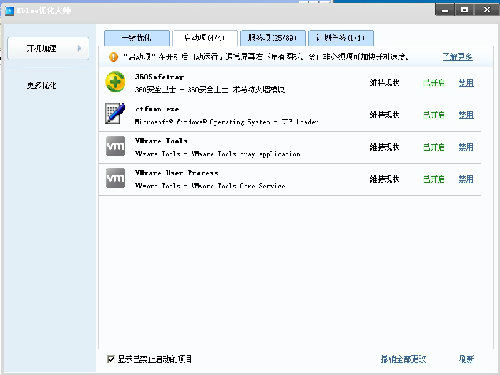Click the 360安全卫士 description under 360Safetray
Viewport: 500px width, 375px height.
tap(210, 90)
